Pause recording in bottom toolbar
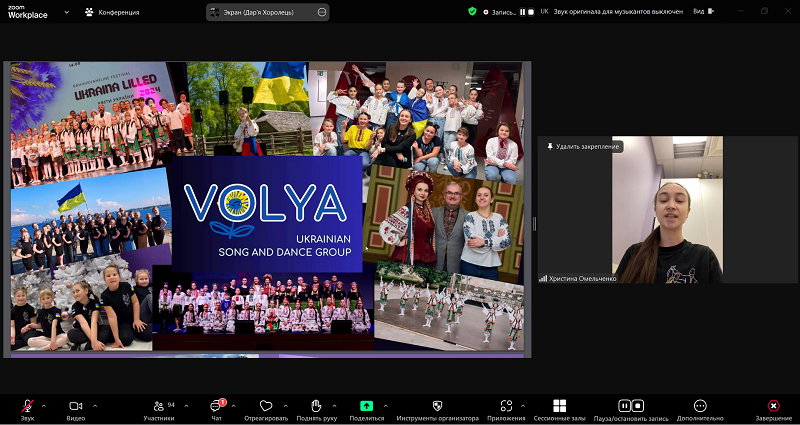 (624, 406)
